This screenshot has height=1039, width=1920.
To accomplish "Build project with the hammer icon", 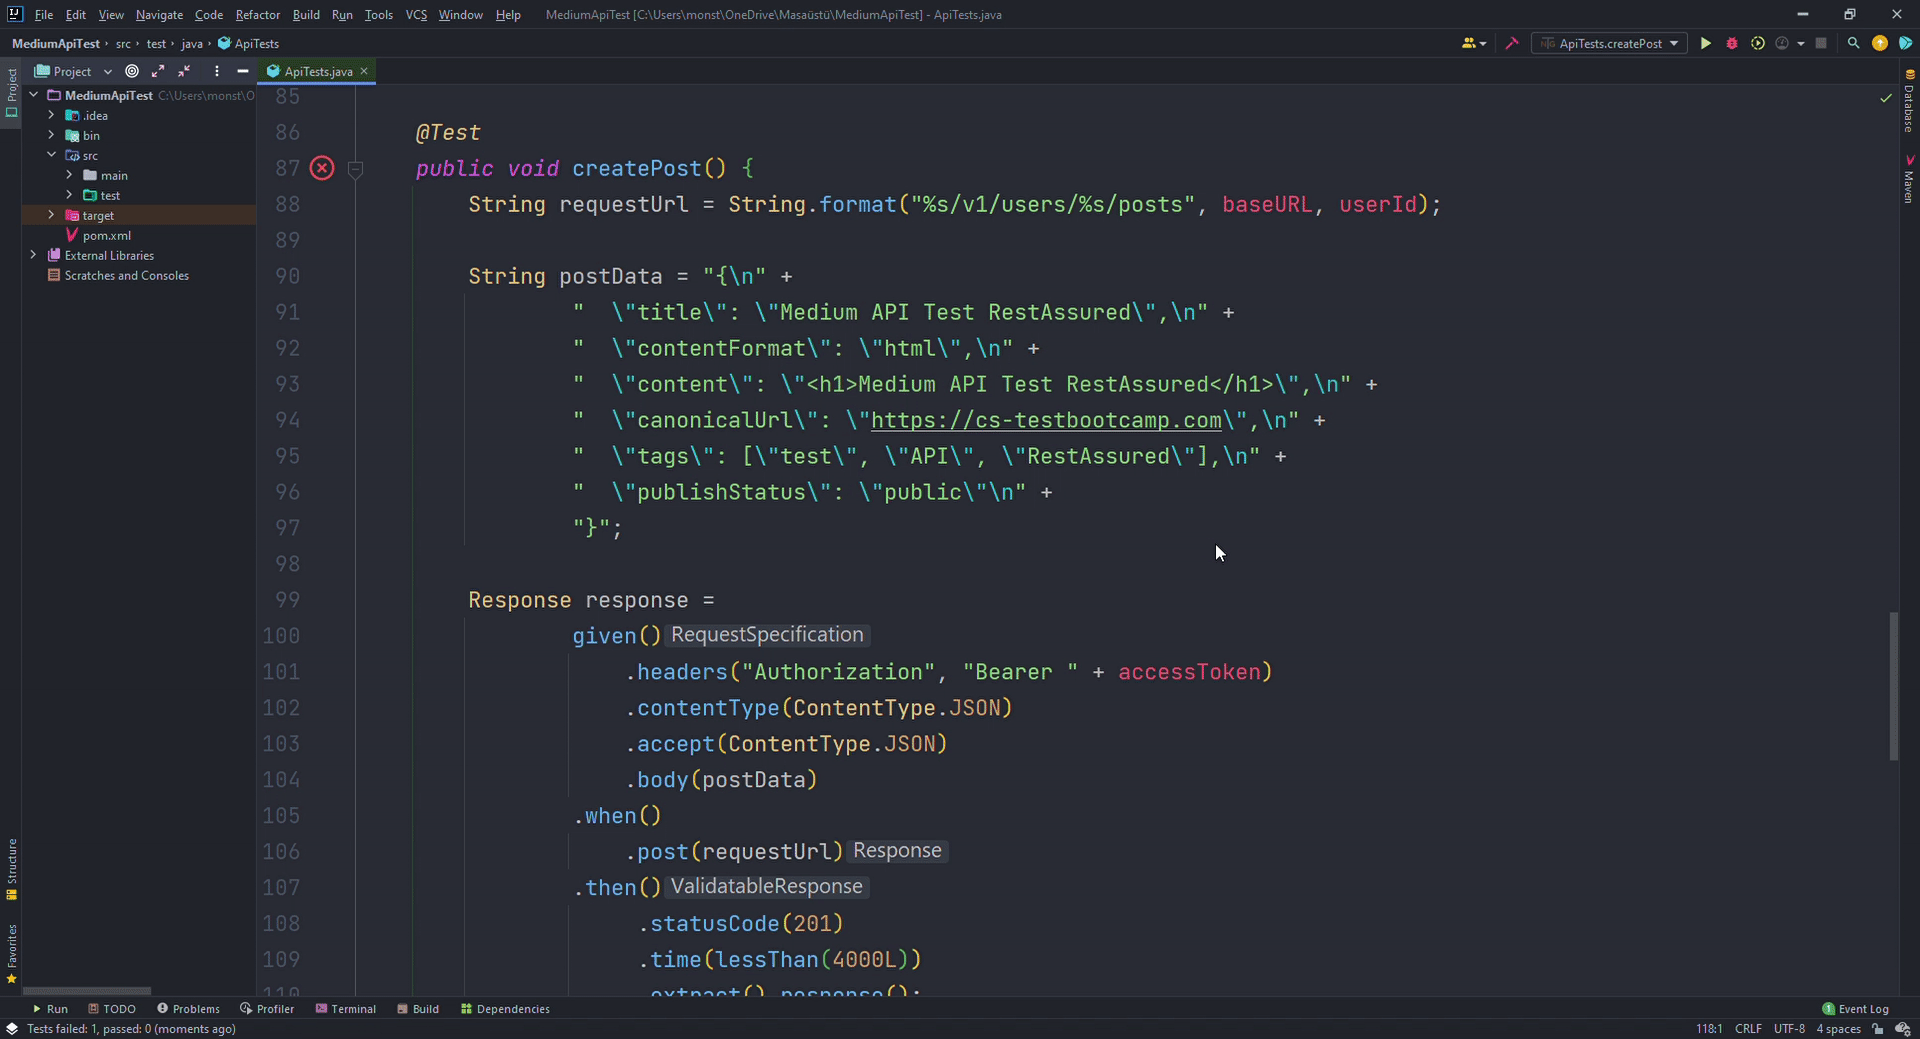I will [x=1511, y=43].
